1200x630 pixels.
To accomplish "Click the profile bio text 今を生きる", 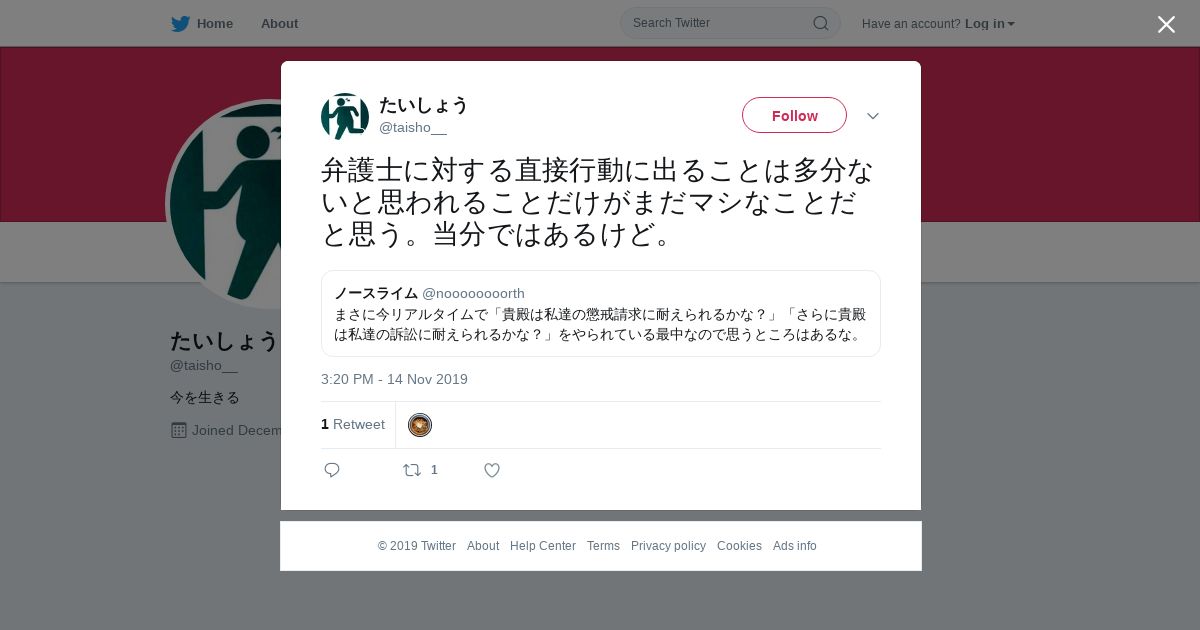I will coord(205,397).
